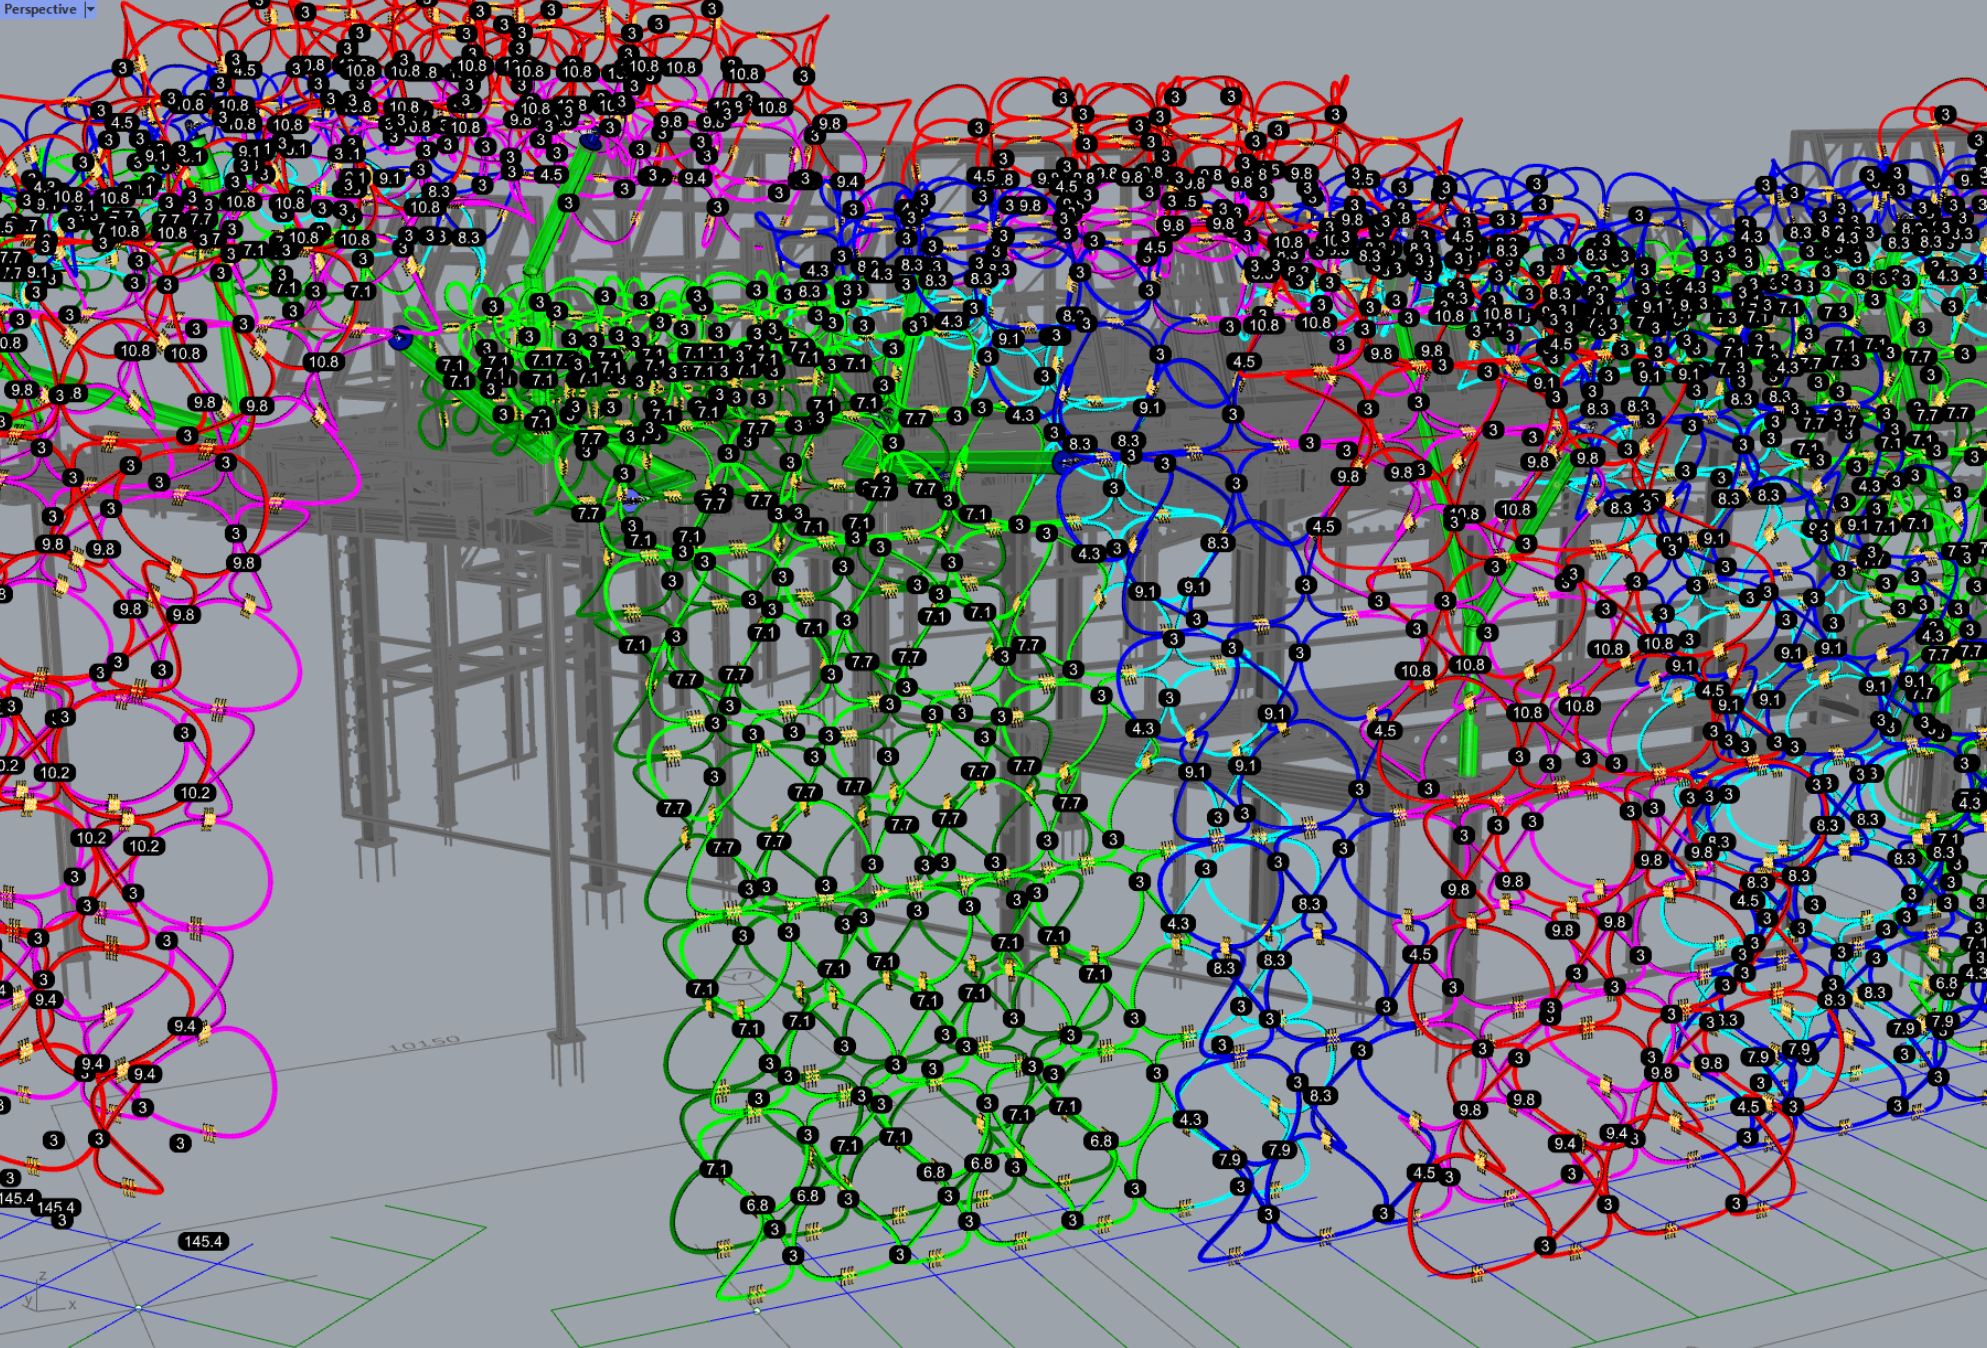The image size is (1987, 1348).
Task: Select the rightmost 10.2 label on magenta structure
Action: [194, 792]
